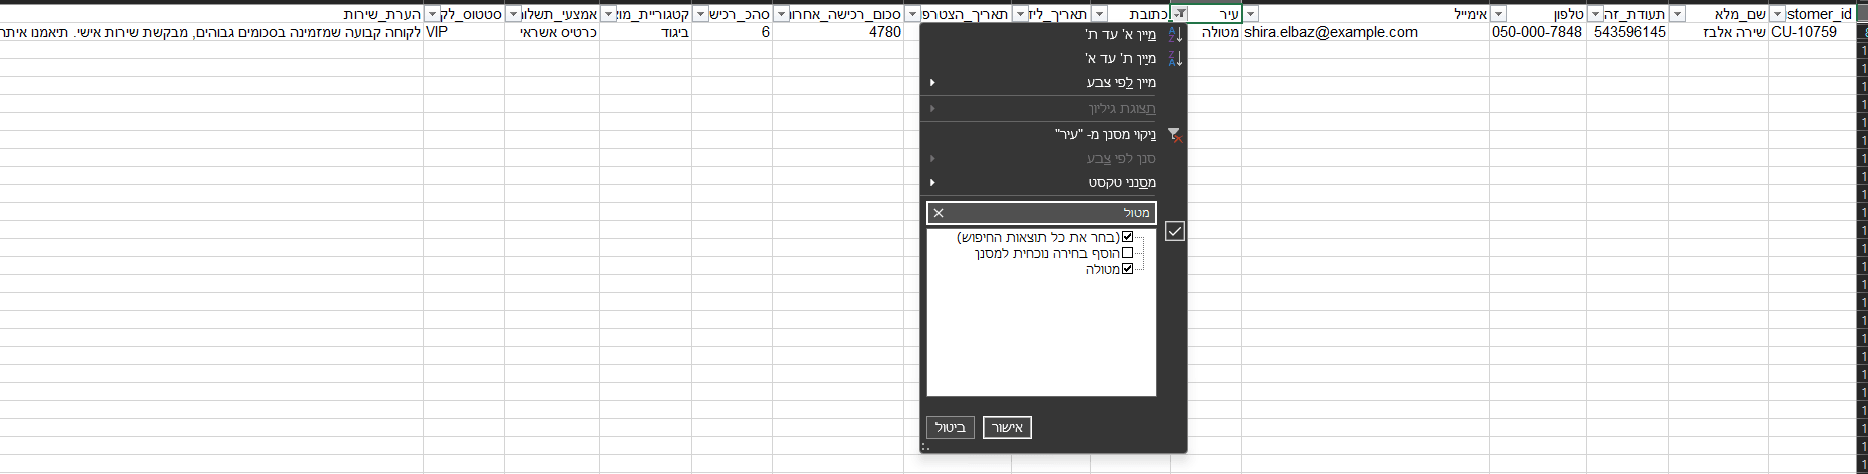Enable הוסף בחירה נוכחית למסנן checkbox
1868x474 pixels.
[x=1128, y=253]
